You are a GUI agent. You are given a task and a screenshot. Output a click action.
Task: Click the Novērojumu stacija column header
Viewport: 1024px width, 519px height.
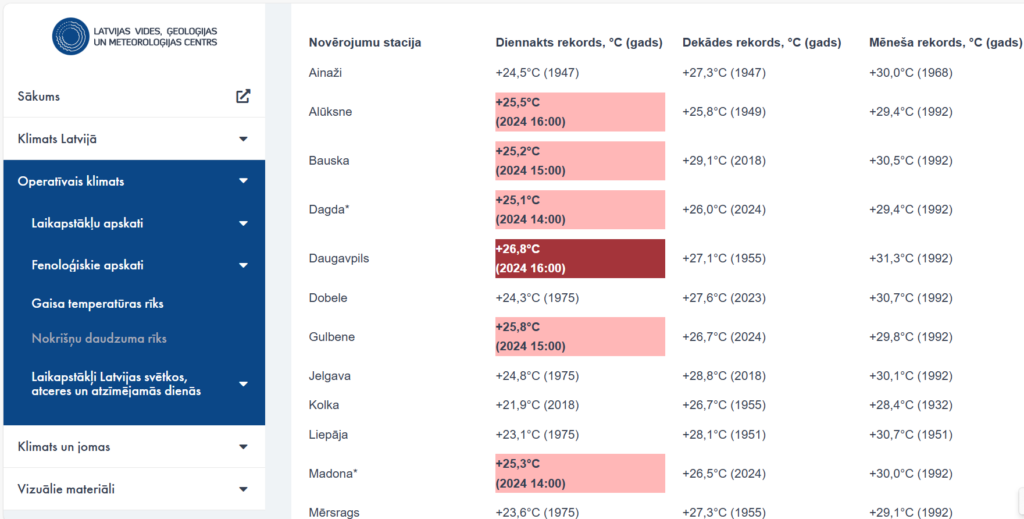pos(365,43)
